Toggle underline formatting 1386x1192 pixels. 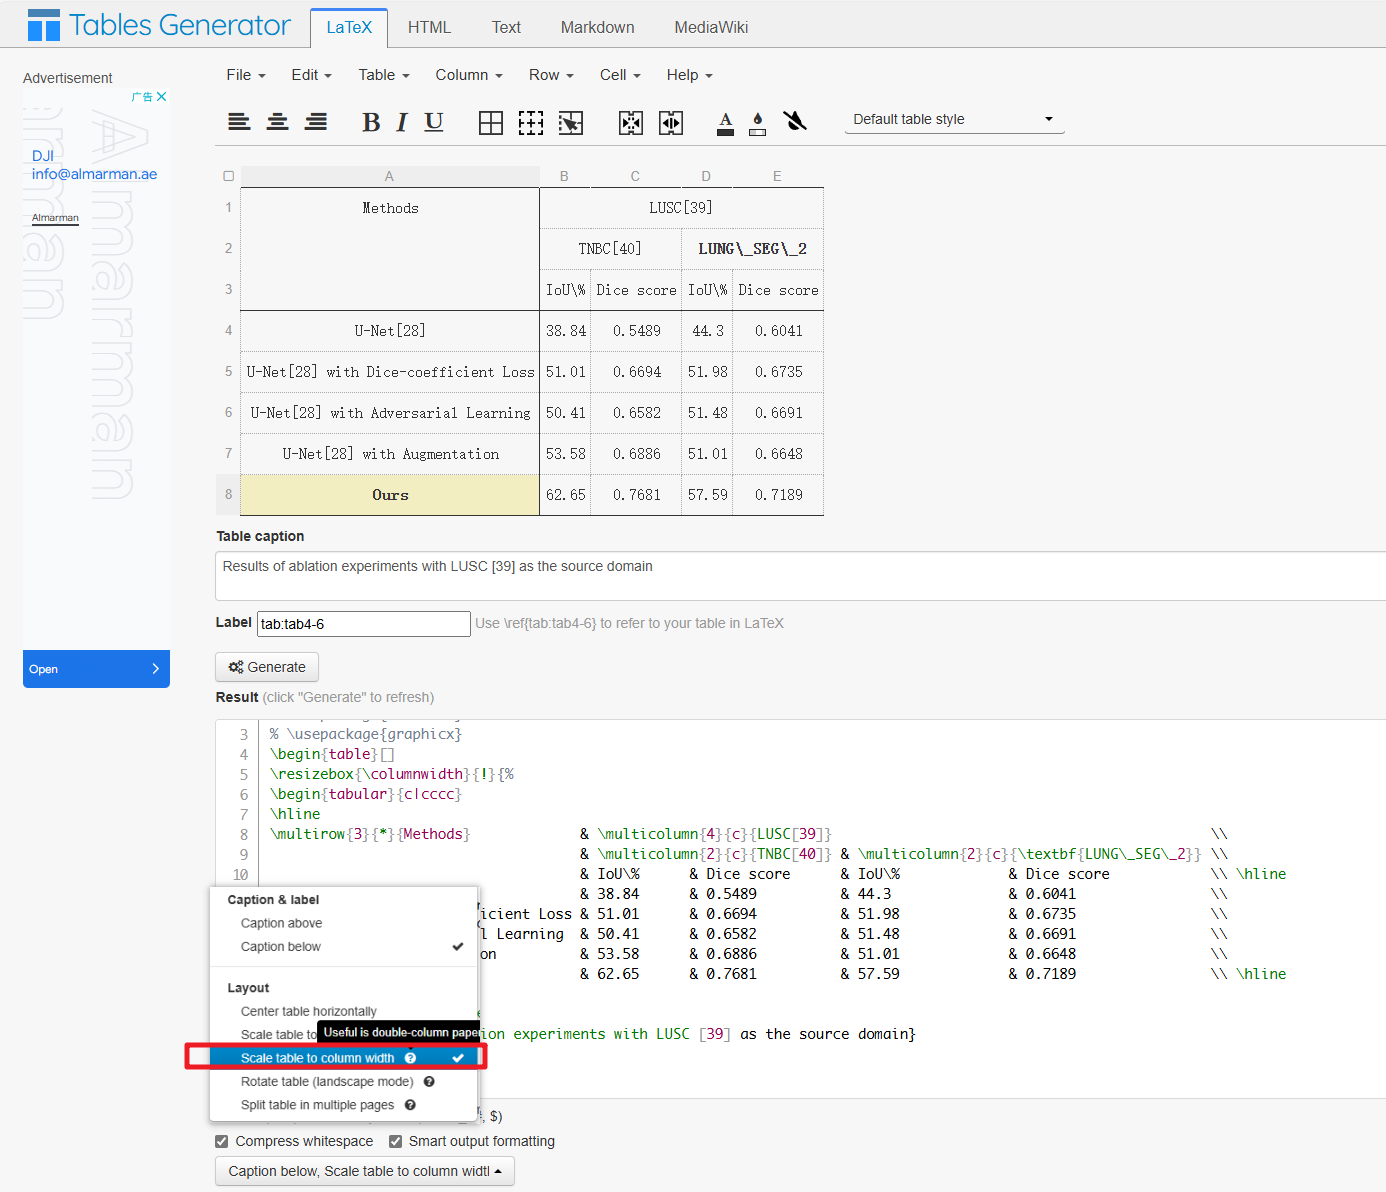tap(434, 122)
